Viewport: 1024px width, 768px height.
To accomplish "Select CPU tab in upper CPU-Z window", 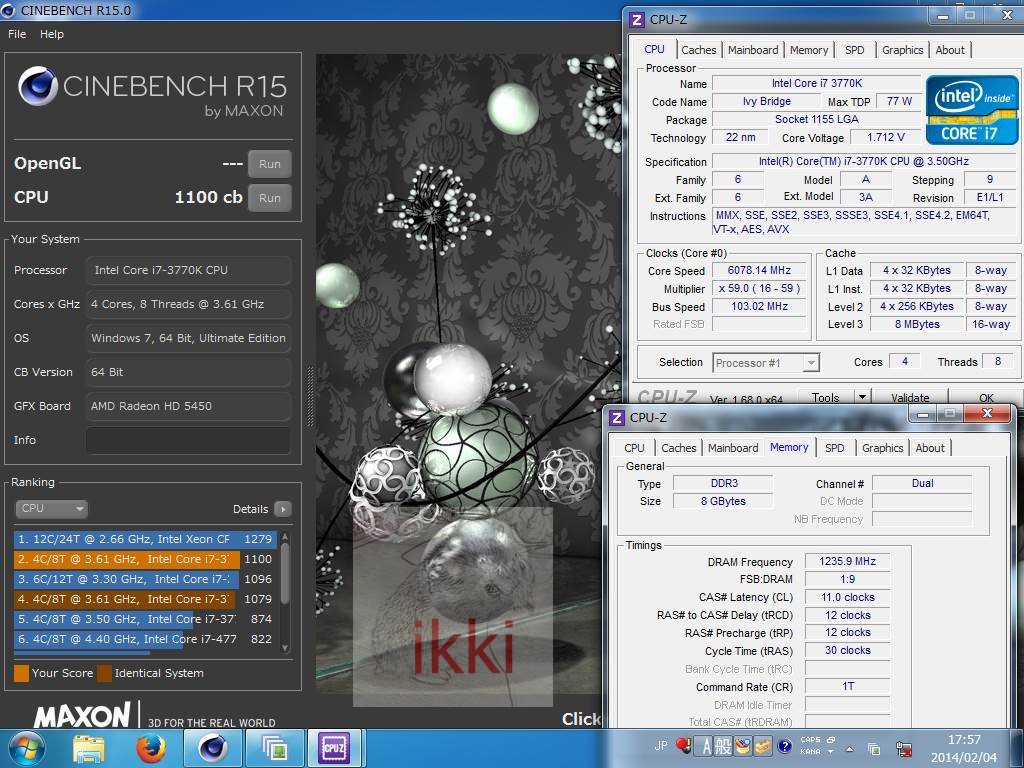I will [x=654, y=49].
